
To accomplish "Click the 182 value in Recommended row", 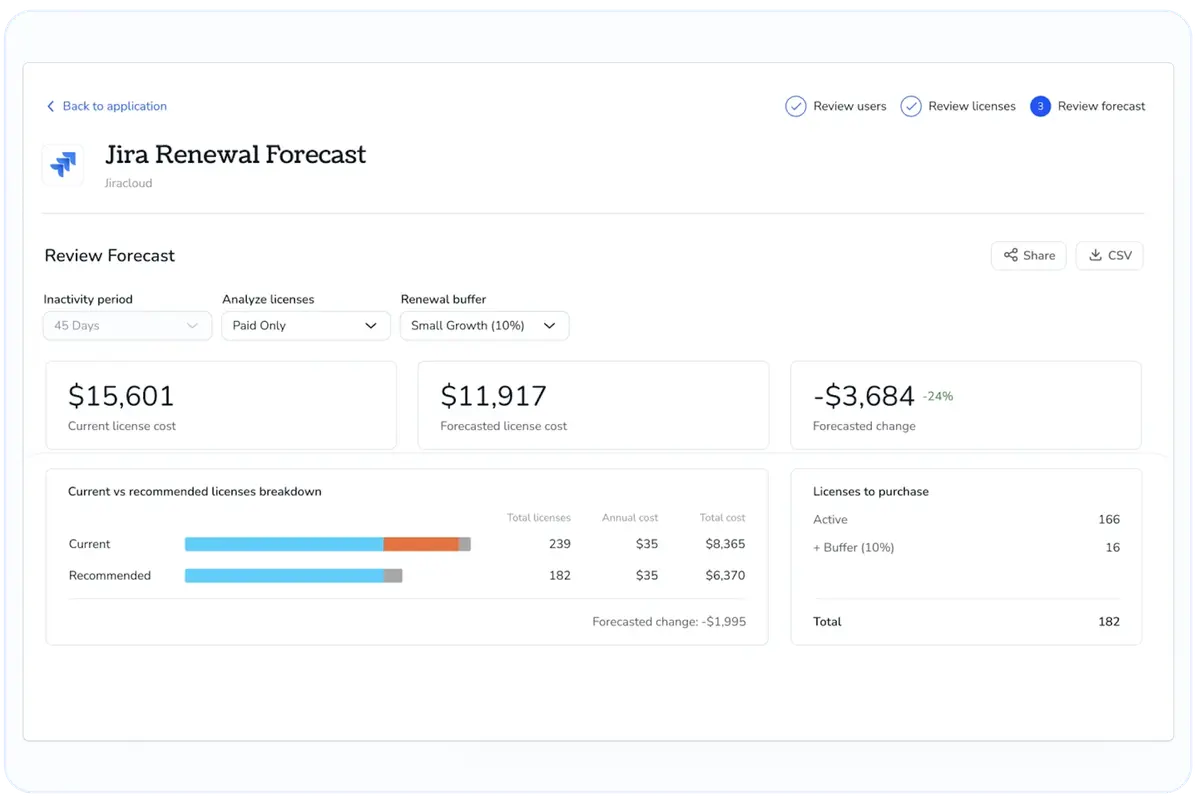I will click(560, 576).
